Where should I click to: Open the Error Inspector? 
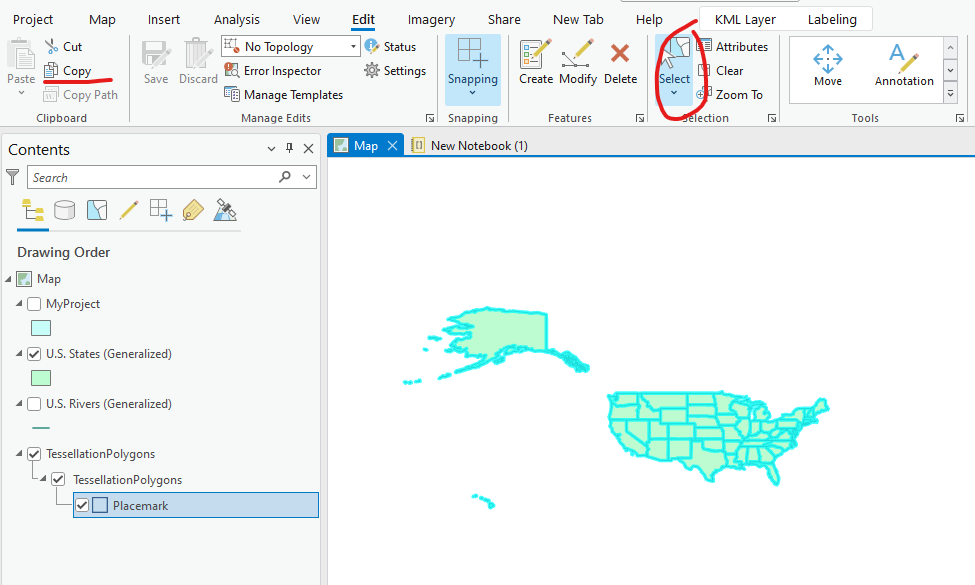(280, 70)
